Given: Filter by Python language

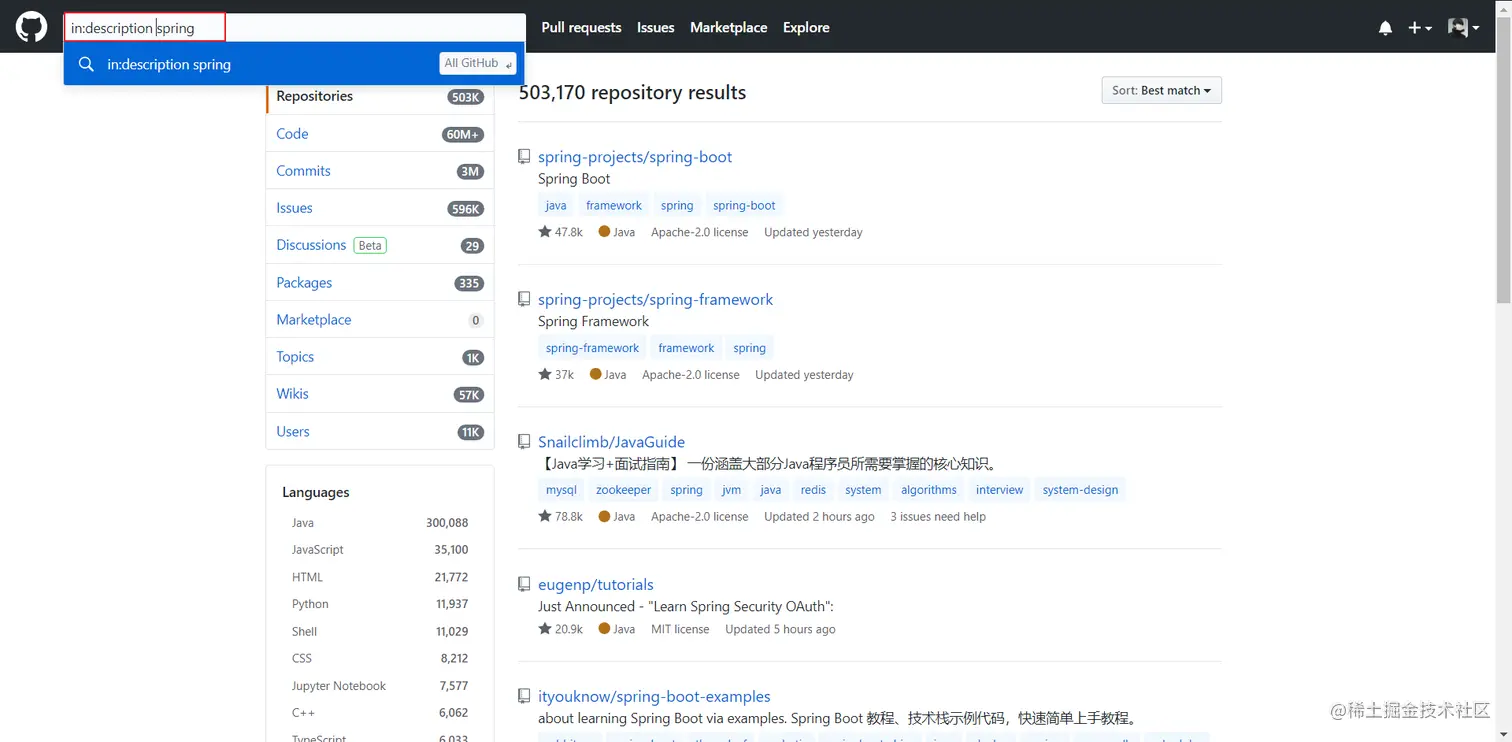Looking at the screenshot, I should [x=380, y=604].
